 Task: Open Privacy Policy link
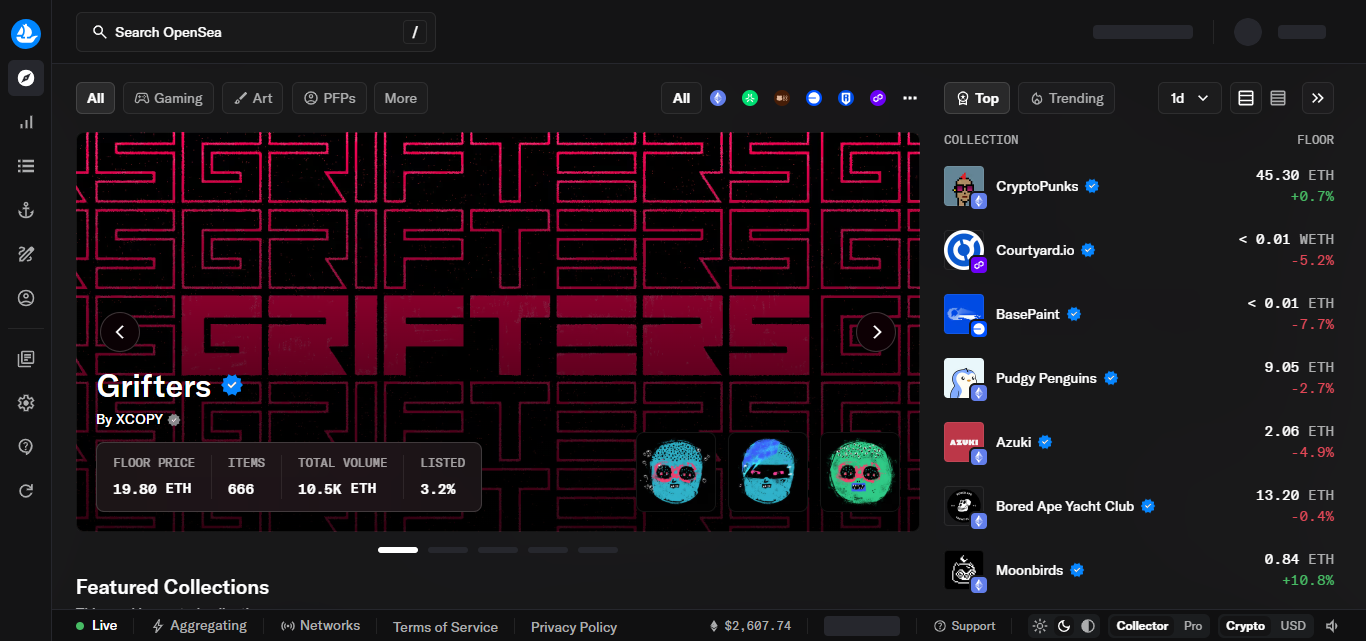pos(574,627)
